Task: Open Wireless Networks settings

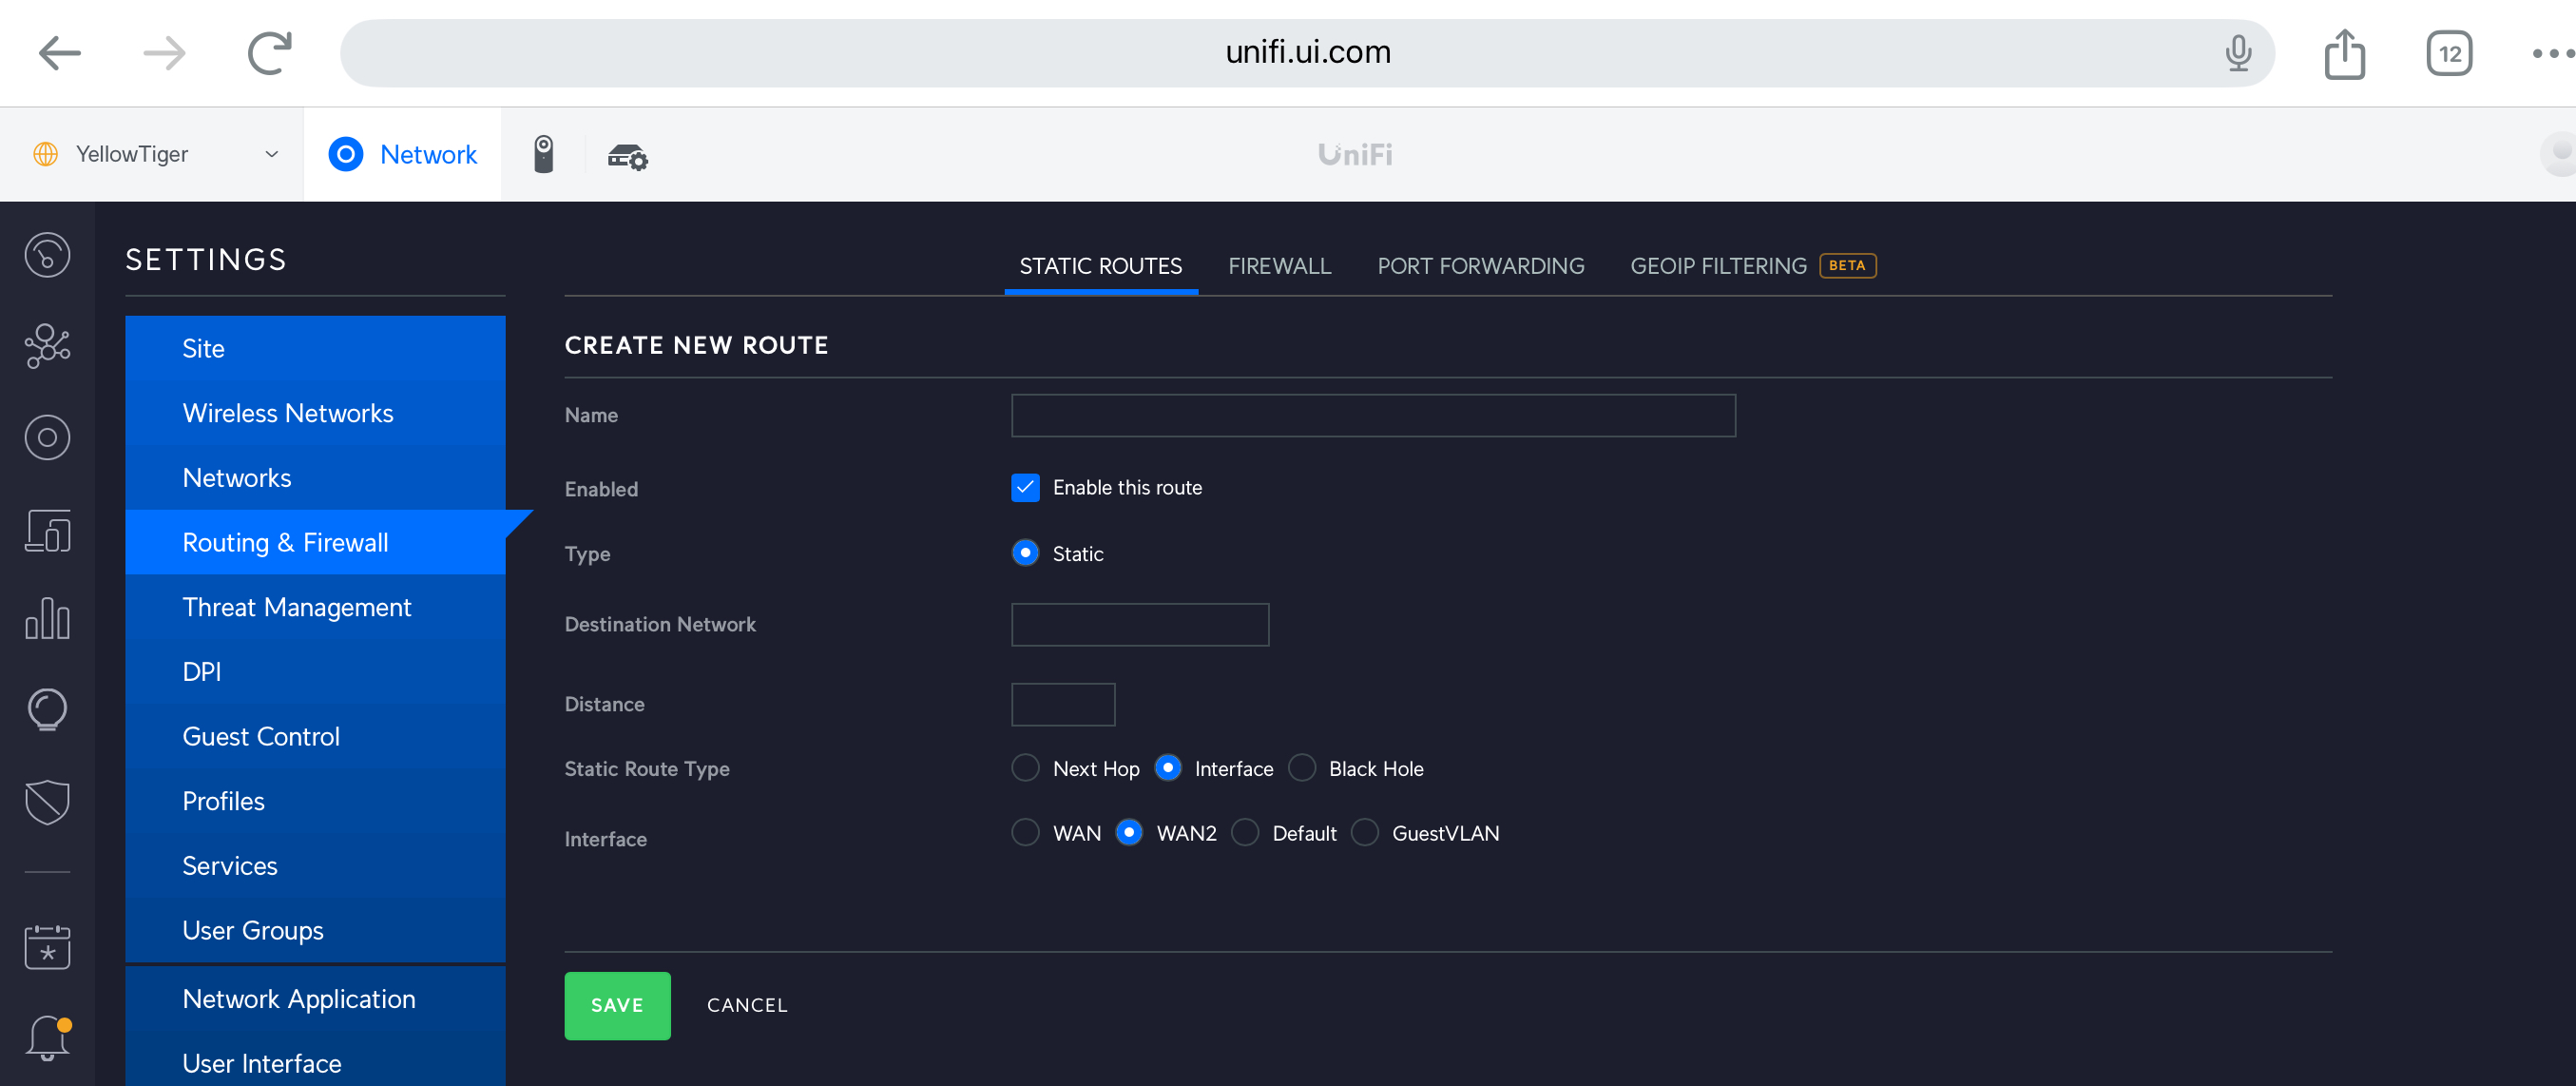Action: pyautogui.click(x=315, y=413)
